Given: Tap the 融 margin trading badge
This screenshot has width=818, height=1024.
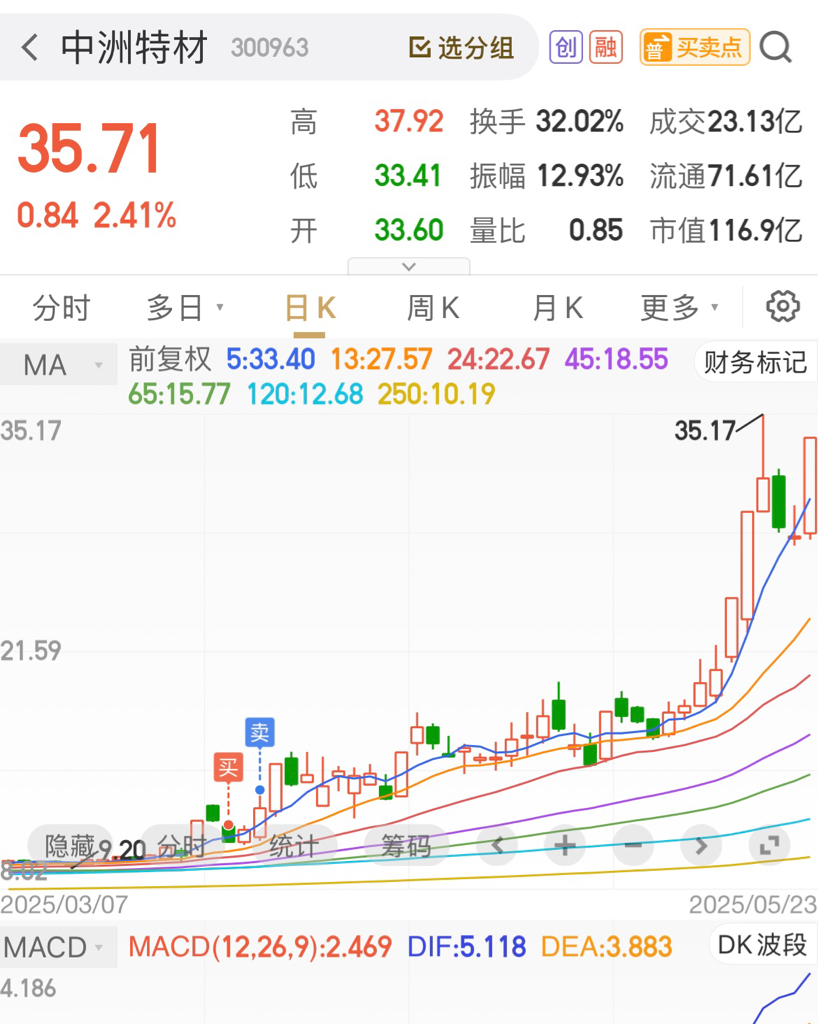Looking at the screenshot, I should 606,47.
